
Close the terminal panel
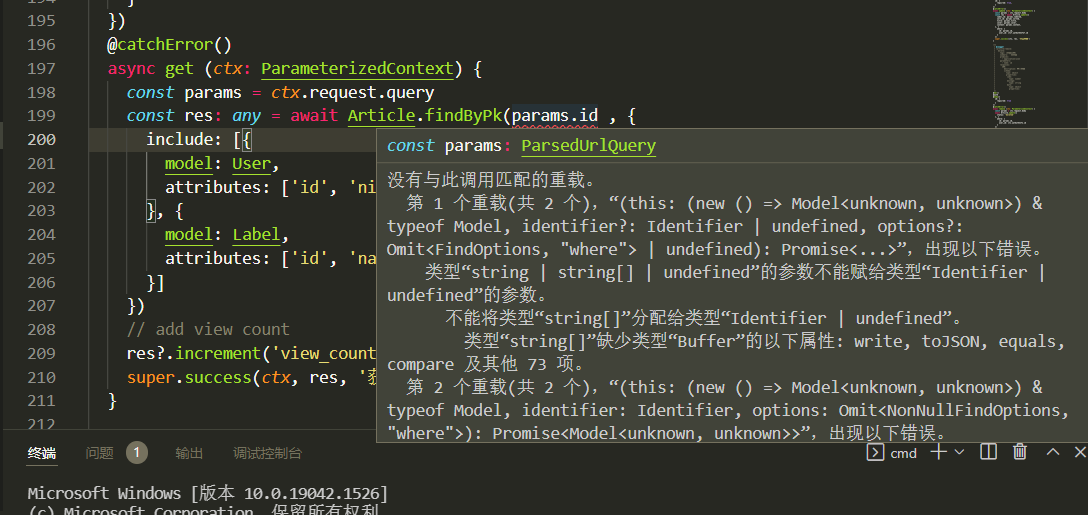coord(1080,453)
